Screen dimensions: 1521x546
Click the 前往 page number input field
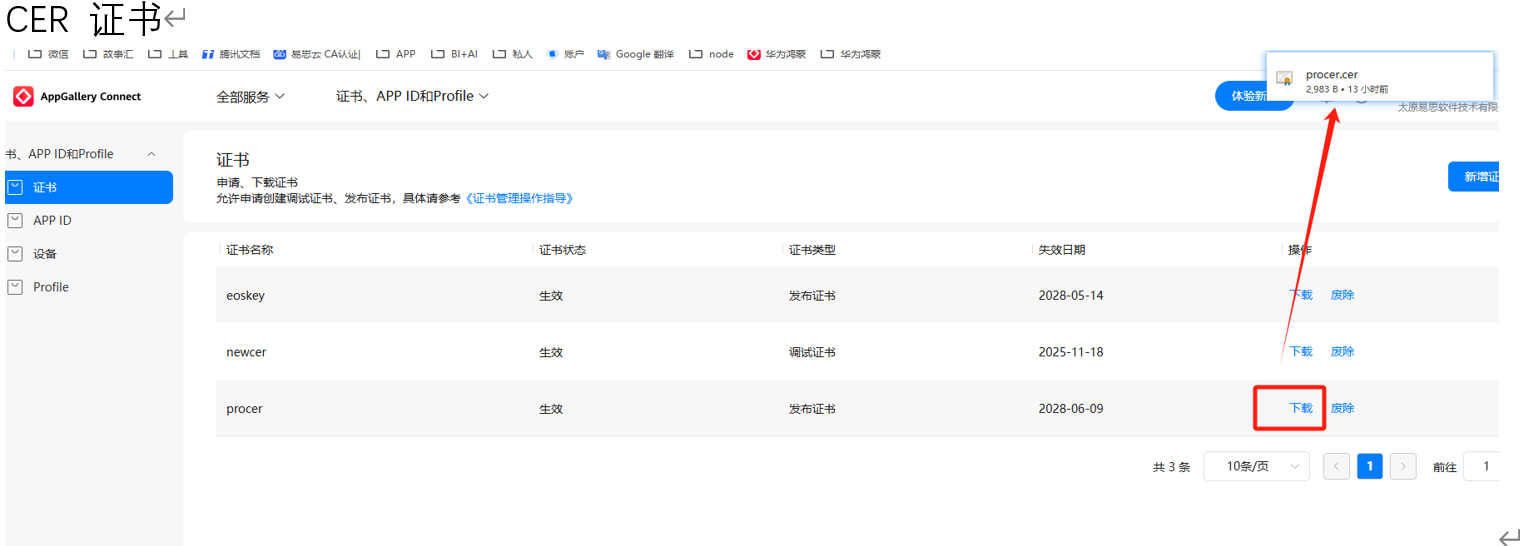point(1482,466)
